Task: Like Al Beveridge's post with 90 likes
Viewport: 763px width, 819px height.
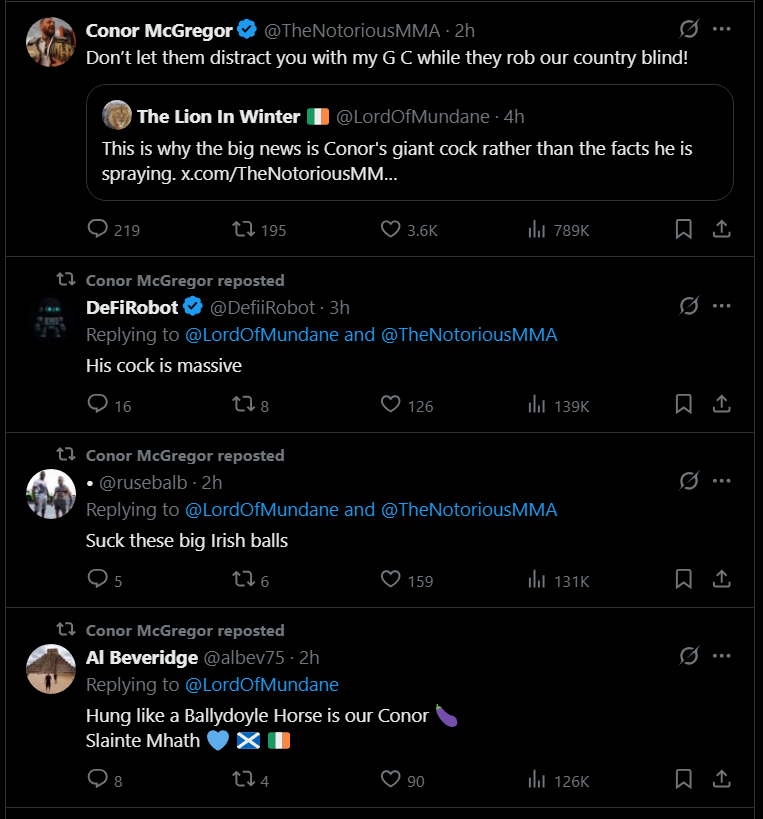Action: coord(390,779)
